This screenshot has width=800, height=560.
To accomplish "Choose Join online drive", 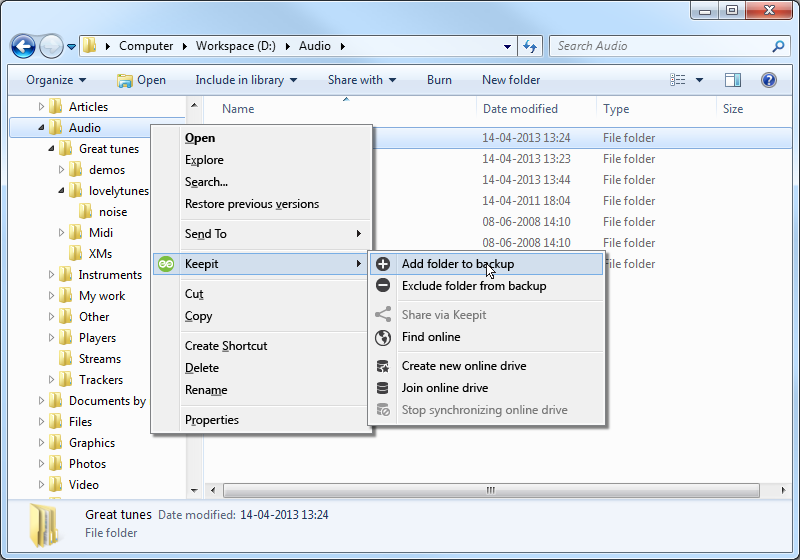I will point(487,388).
